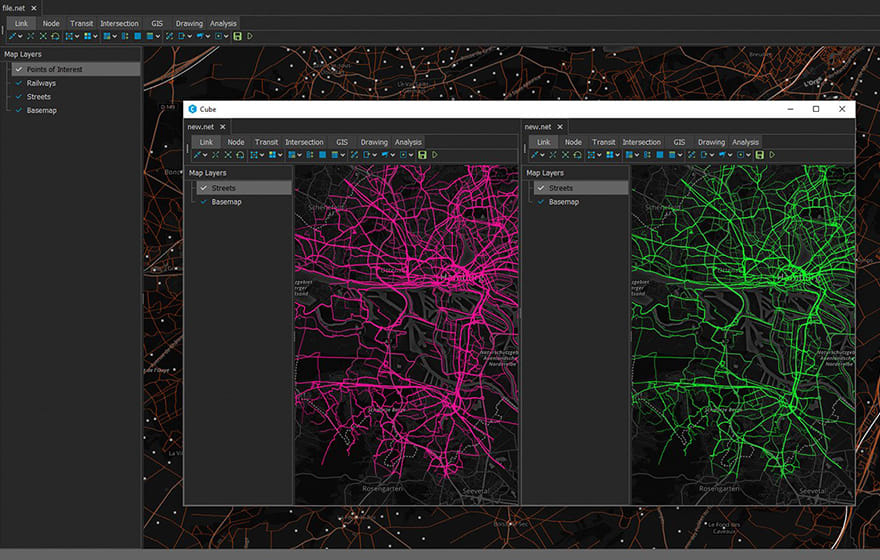Click the refresh icon in magenta-map pane toolbar

tap(240, 154)
